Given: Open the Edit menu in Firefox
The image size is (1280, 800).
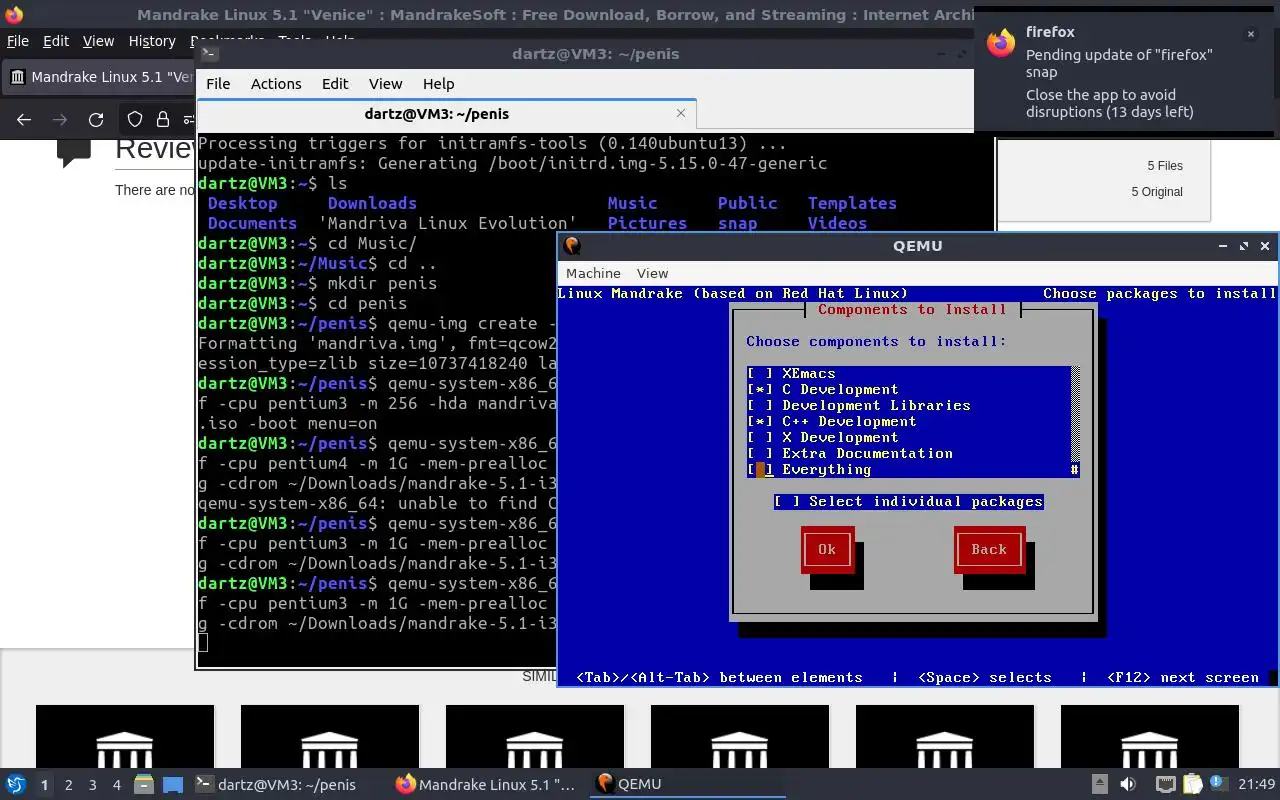Looking at the screenshot, I should tap(56, 41).
